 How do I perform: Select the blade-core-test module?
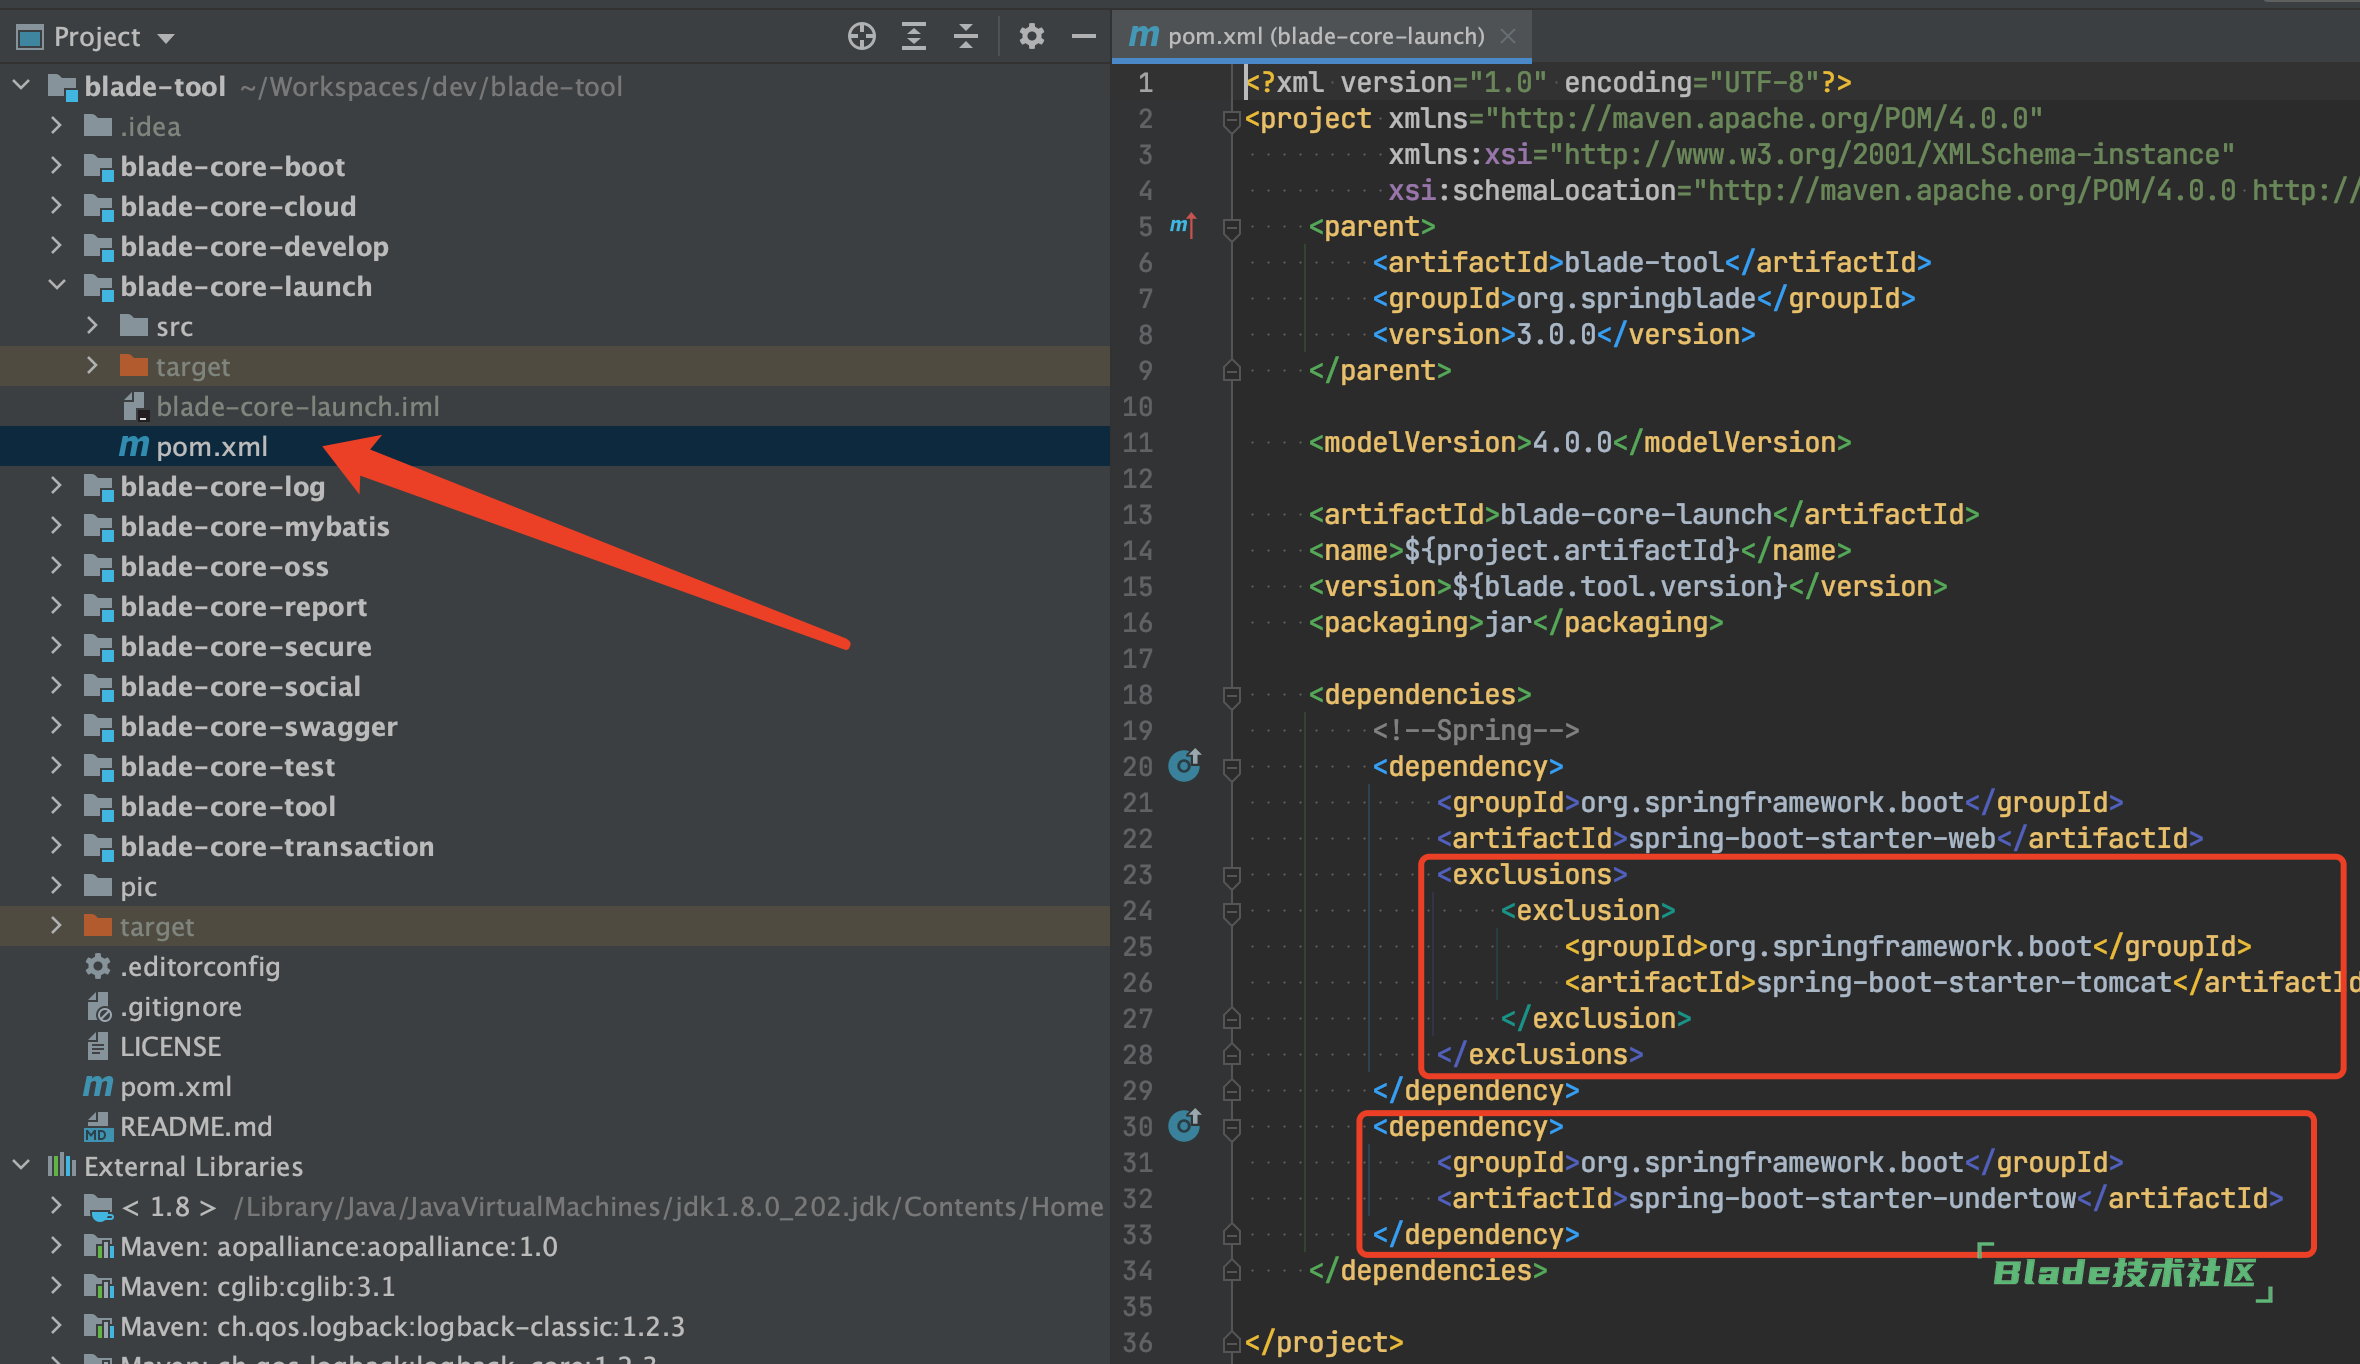click(227, 766)
